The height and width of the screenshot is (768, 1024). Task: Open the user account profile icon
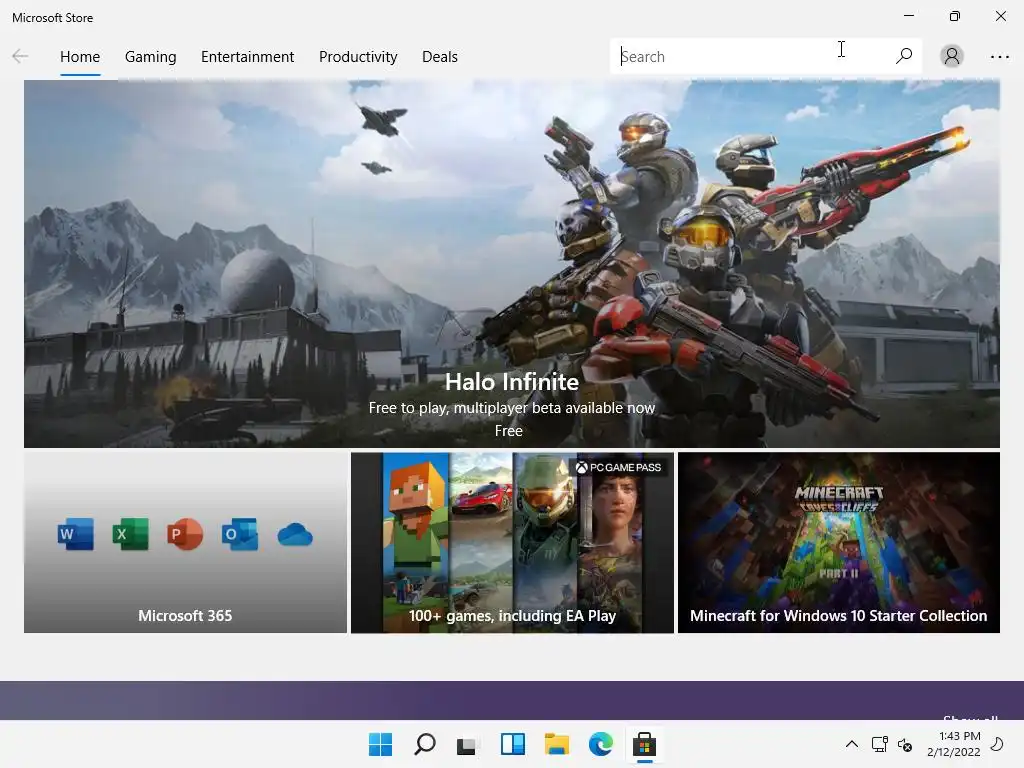[952, 56]
